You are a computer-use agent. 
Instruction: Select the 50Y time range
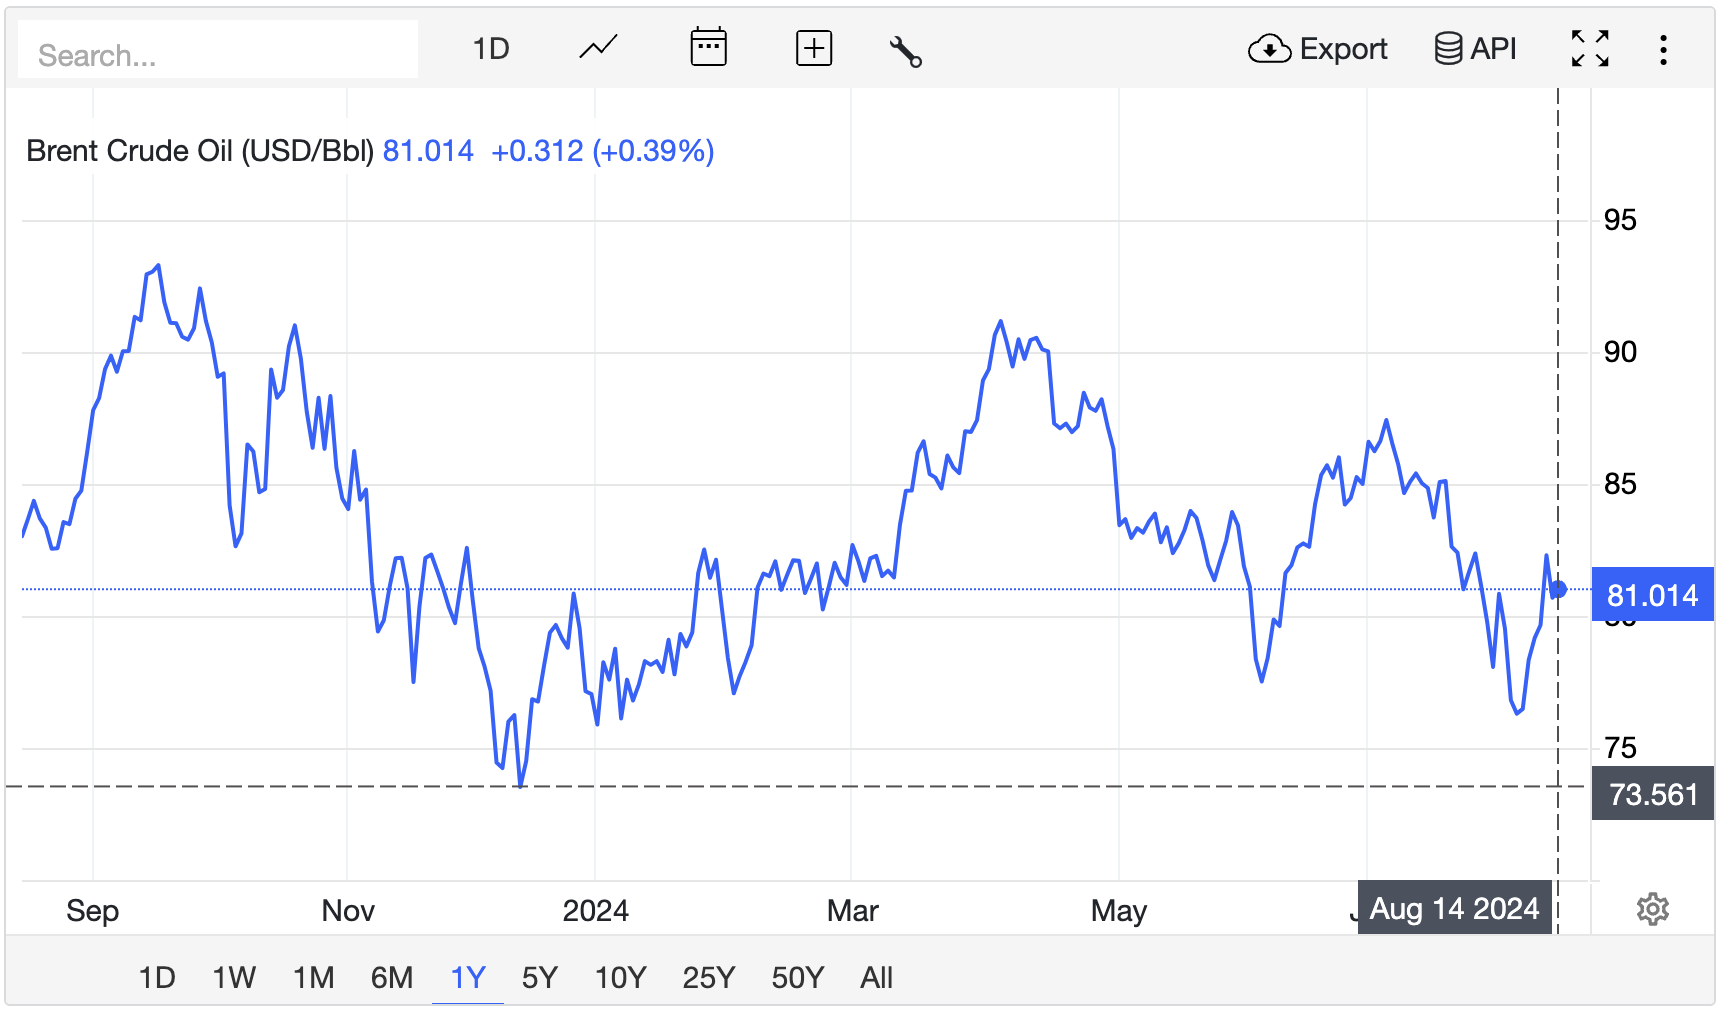[x=798, y=977]
